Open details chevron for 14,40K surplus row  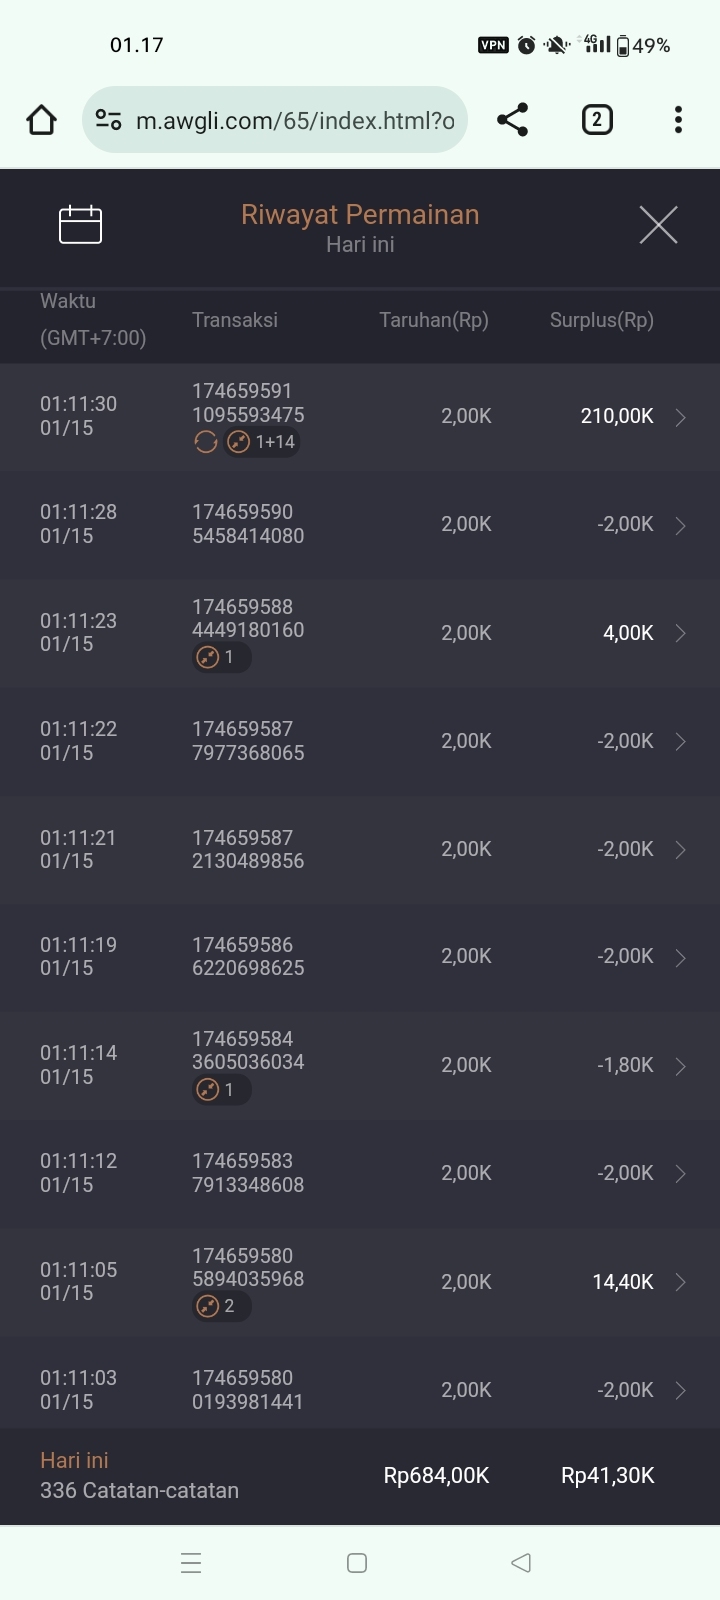681,1282
